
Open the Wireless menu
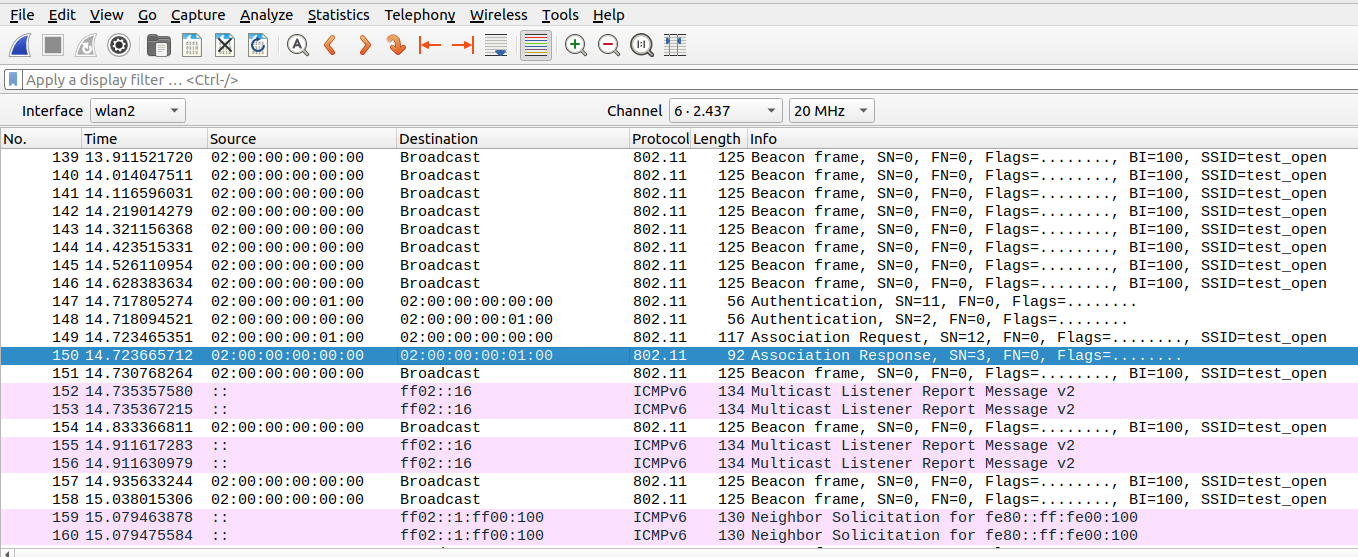[498, 15]
